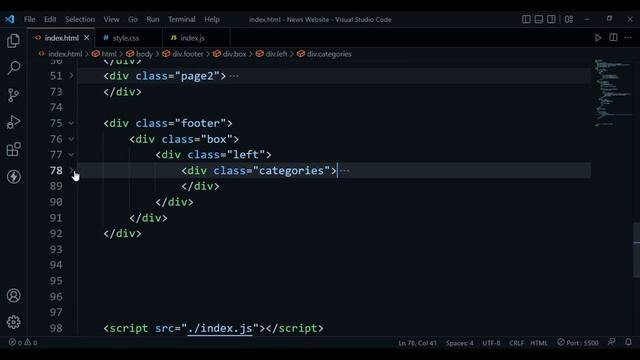This screenshot has width=640, height=360.
Task: Open the Run menu
Action: (x=153, y=19)
